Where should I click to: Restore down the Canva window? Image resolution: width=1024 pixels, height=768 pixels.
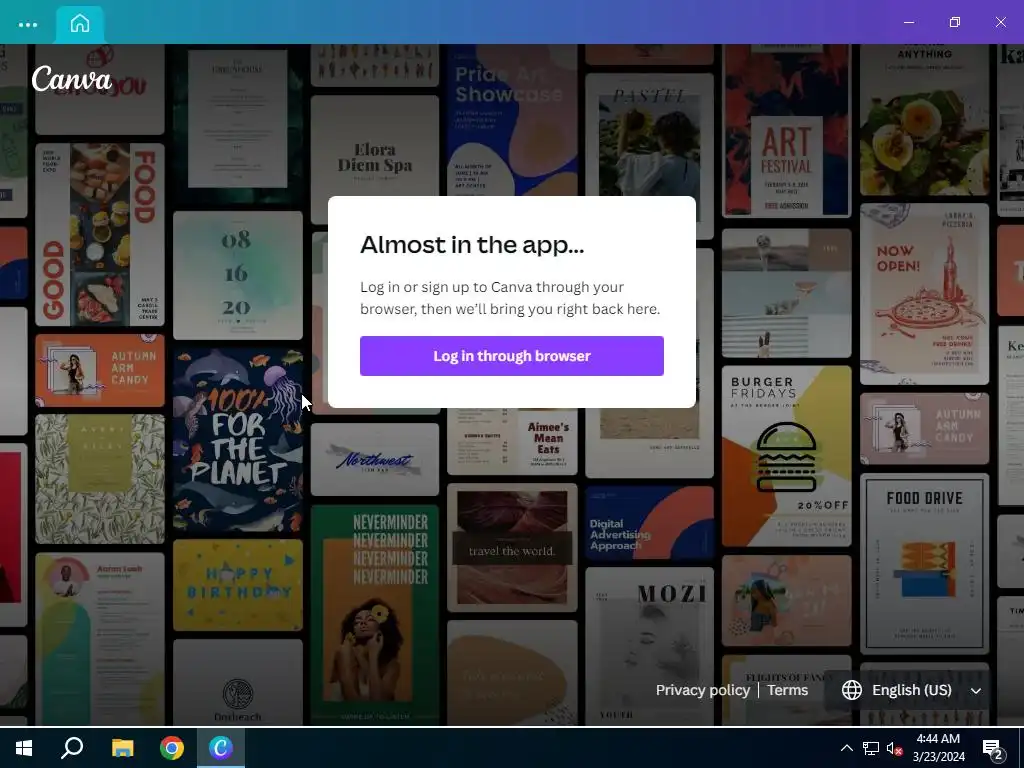pos(955,22)
